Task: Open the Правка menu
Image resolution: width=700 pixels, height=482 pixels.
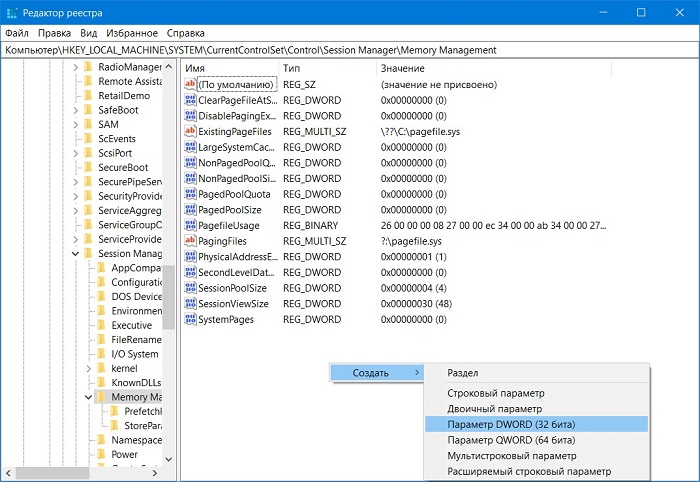Action: (54, 33)
